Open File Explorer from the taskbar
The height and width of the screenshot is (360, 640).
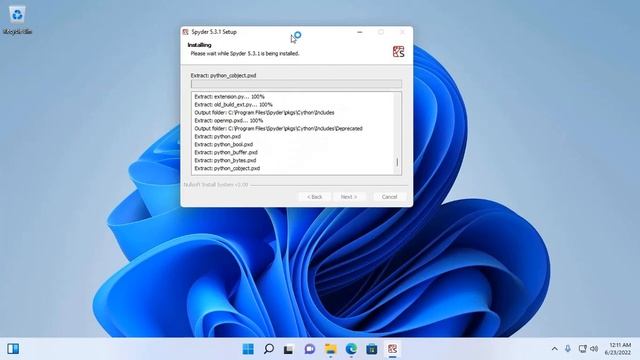(330, 349)
